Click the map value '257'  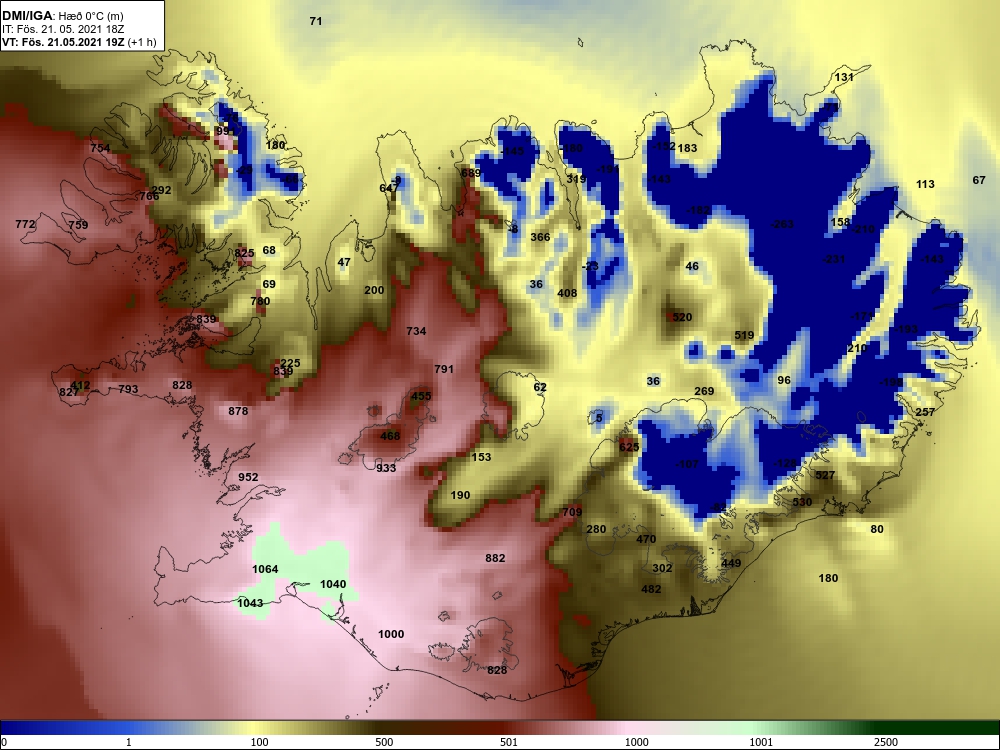925,412
